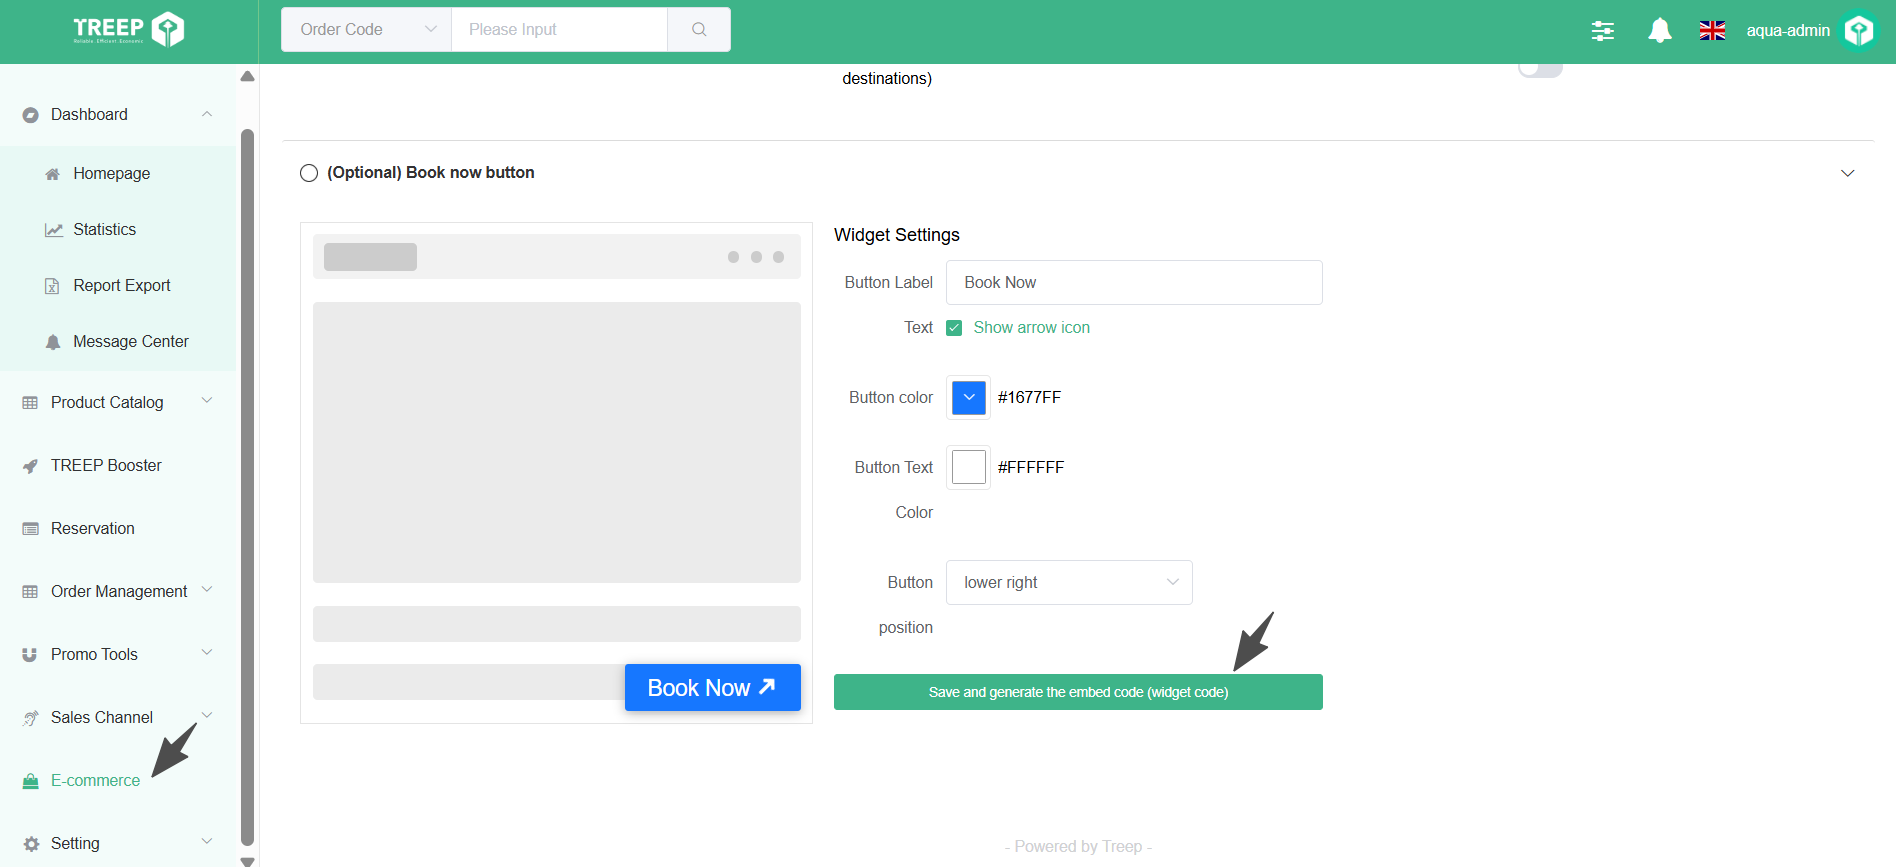Click the TREEP logo

(128, 30)
